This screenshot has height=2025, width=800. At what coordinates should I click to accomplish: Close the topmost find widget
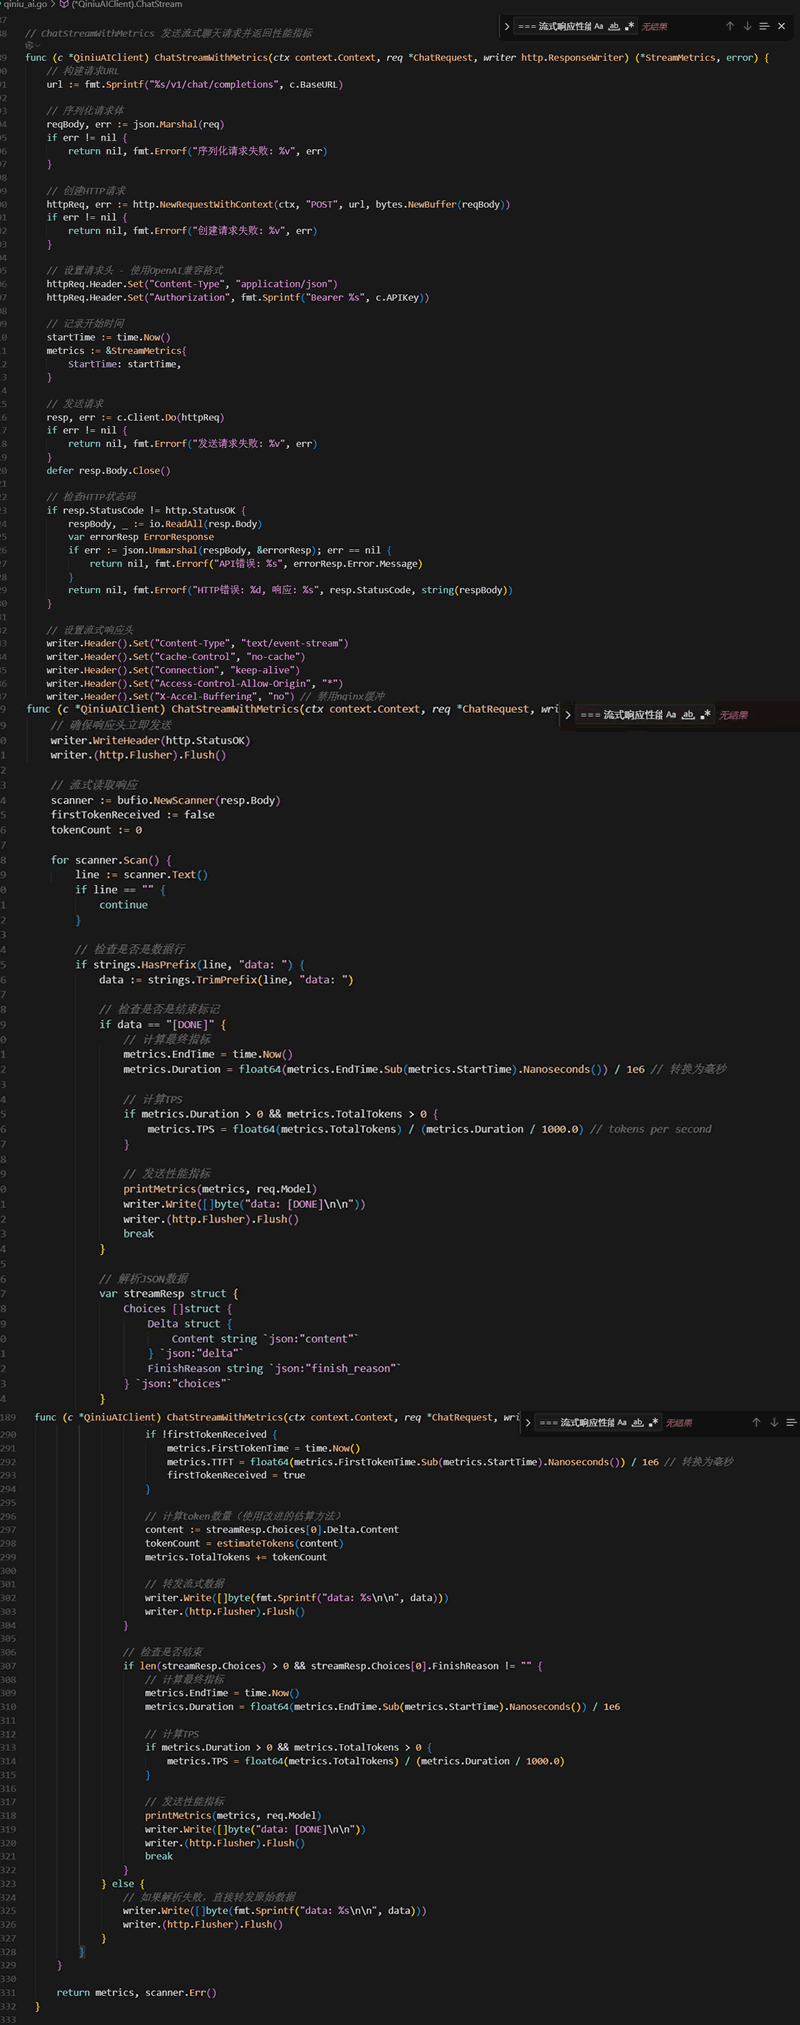point(782,26)
